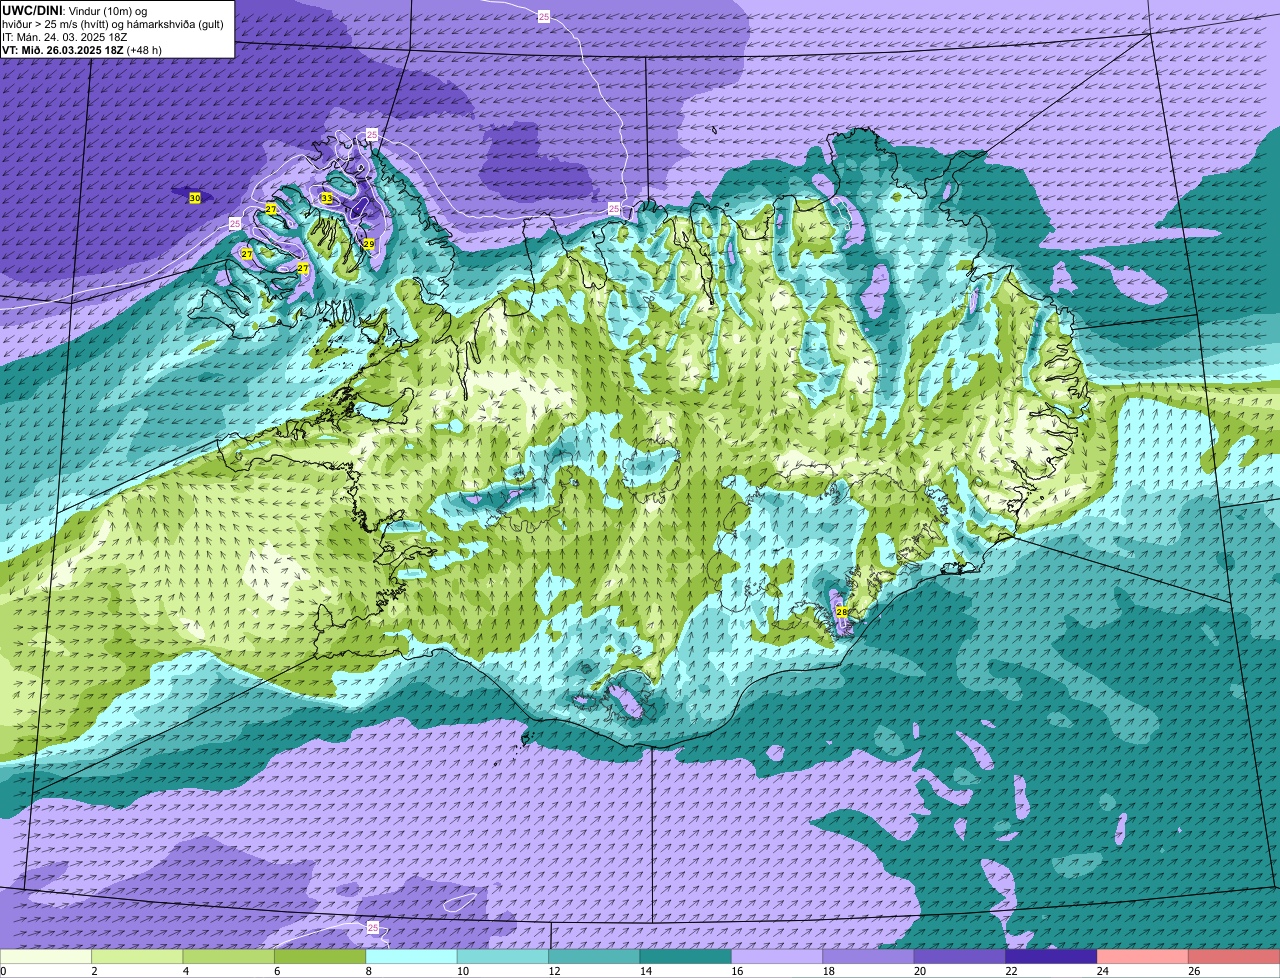Click the 16–18 m/s lavender legend swatch

777,956
